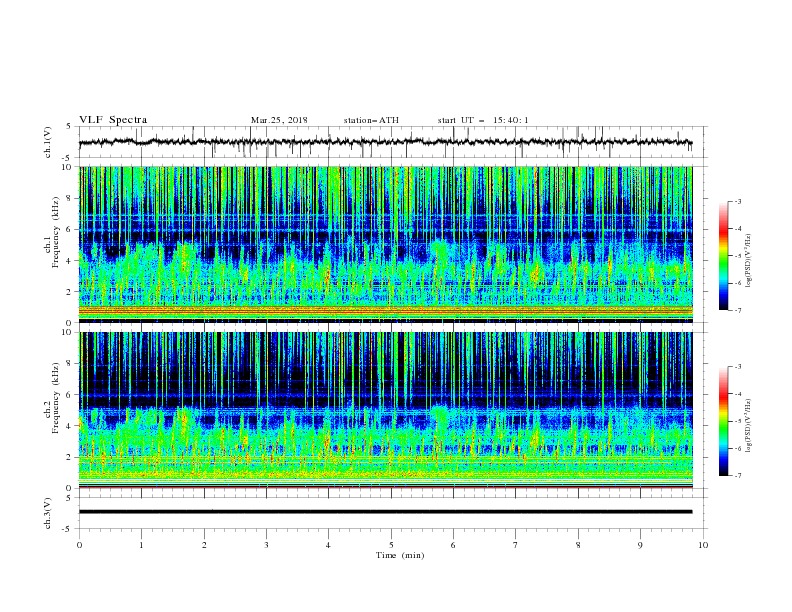
Task: Click time axis tick label "6"
Action: click(x=453, y=545)
